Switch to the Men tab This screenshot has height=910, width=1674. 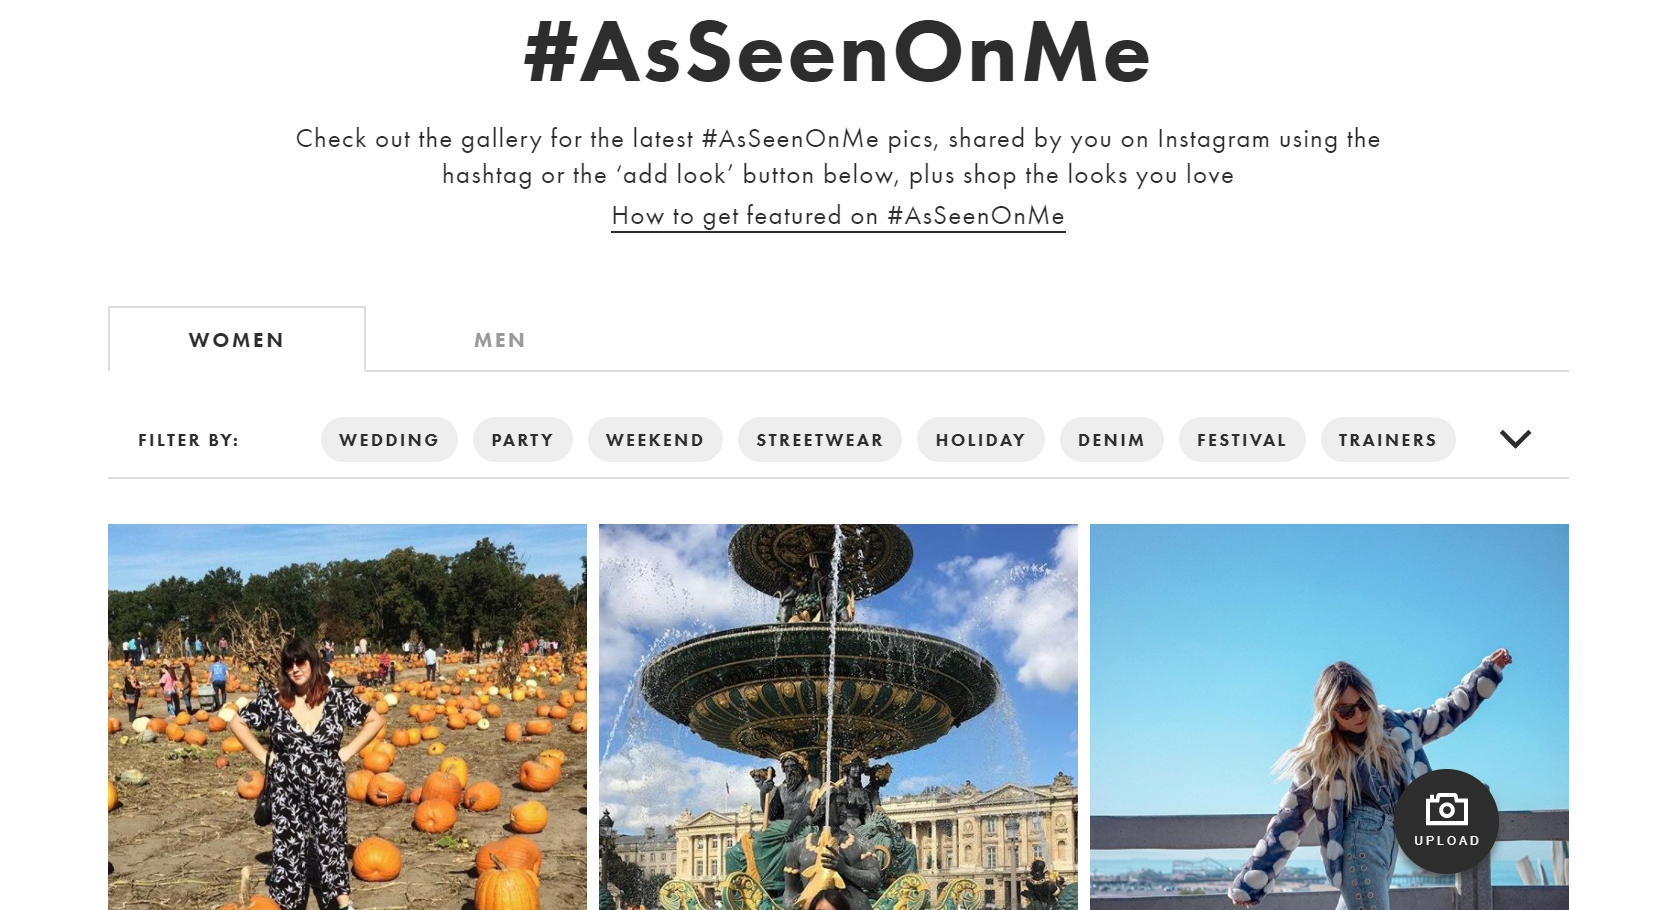pyautogui.click(x=499, y=340)
